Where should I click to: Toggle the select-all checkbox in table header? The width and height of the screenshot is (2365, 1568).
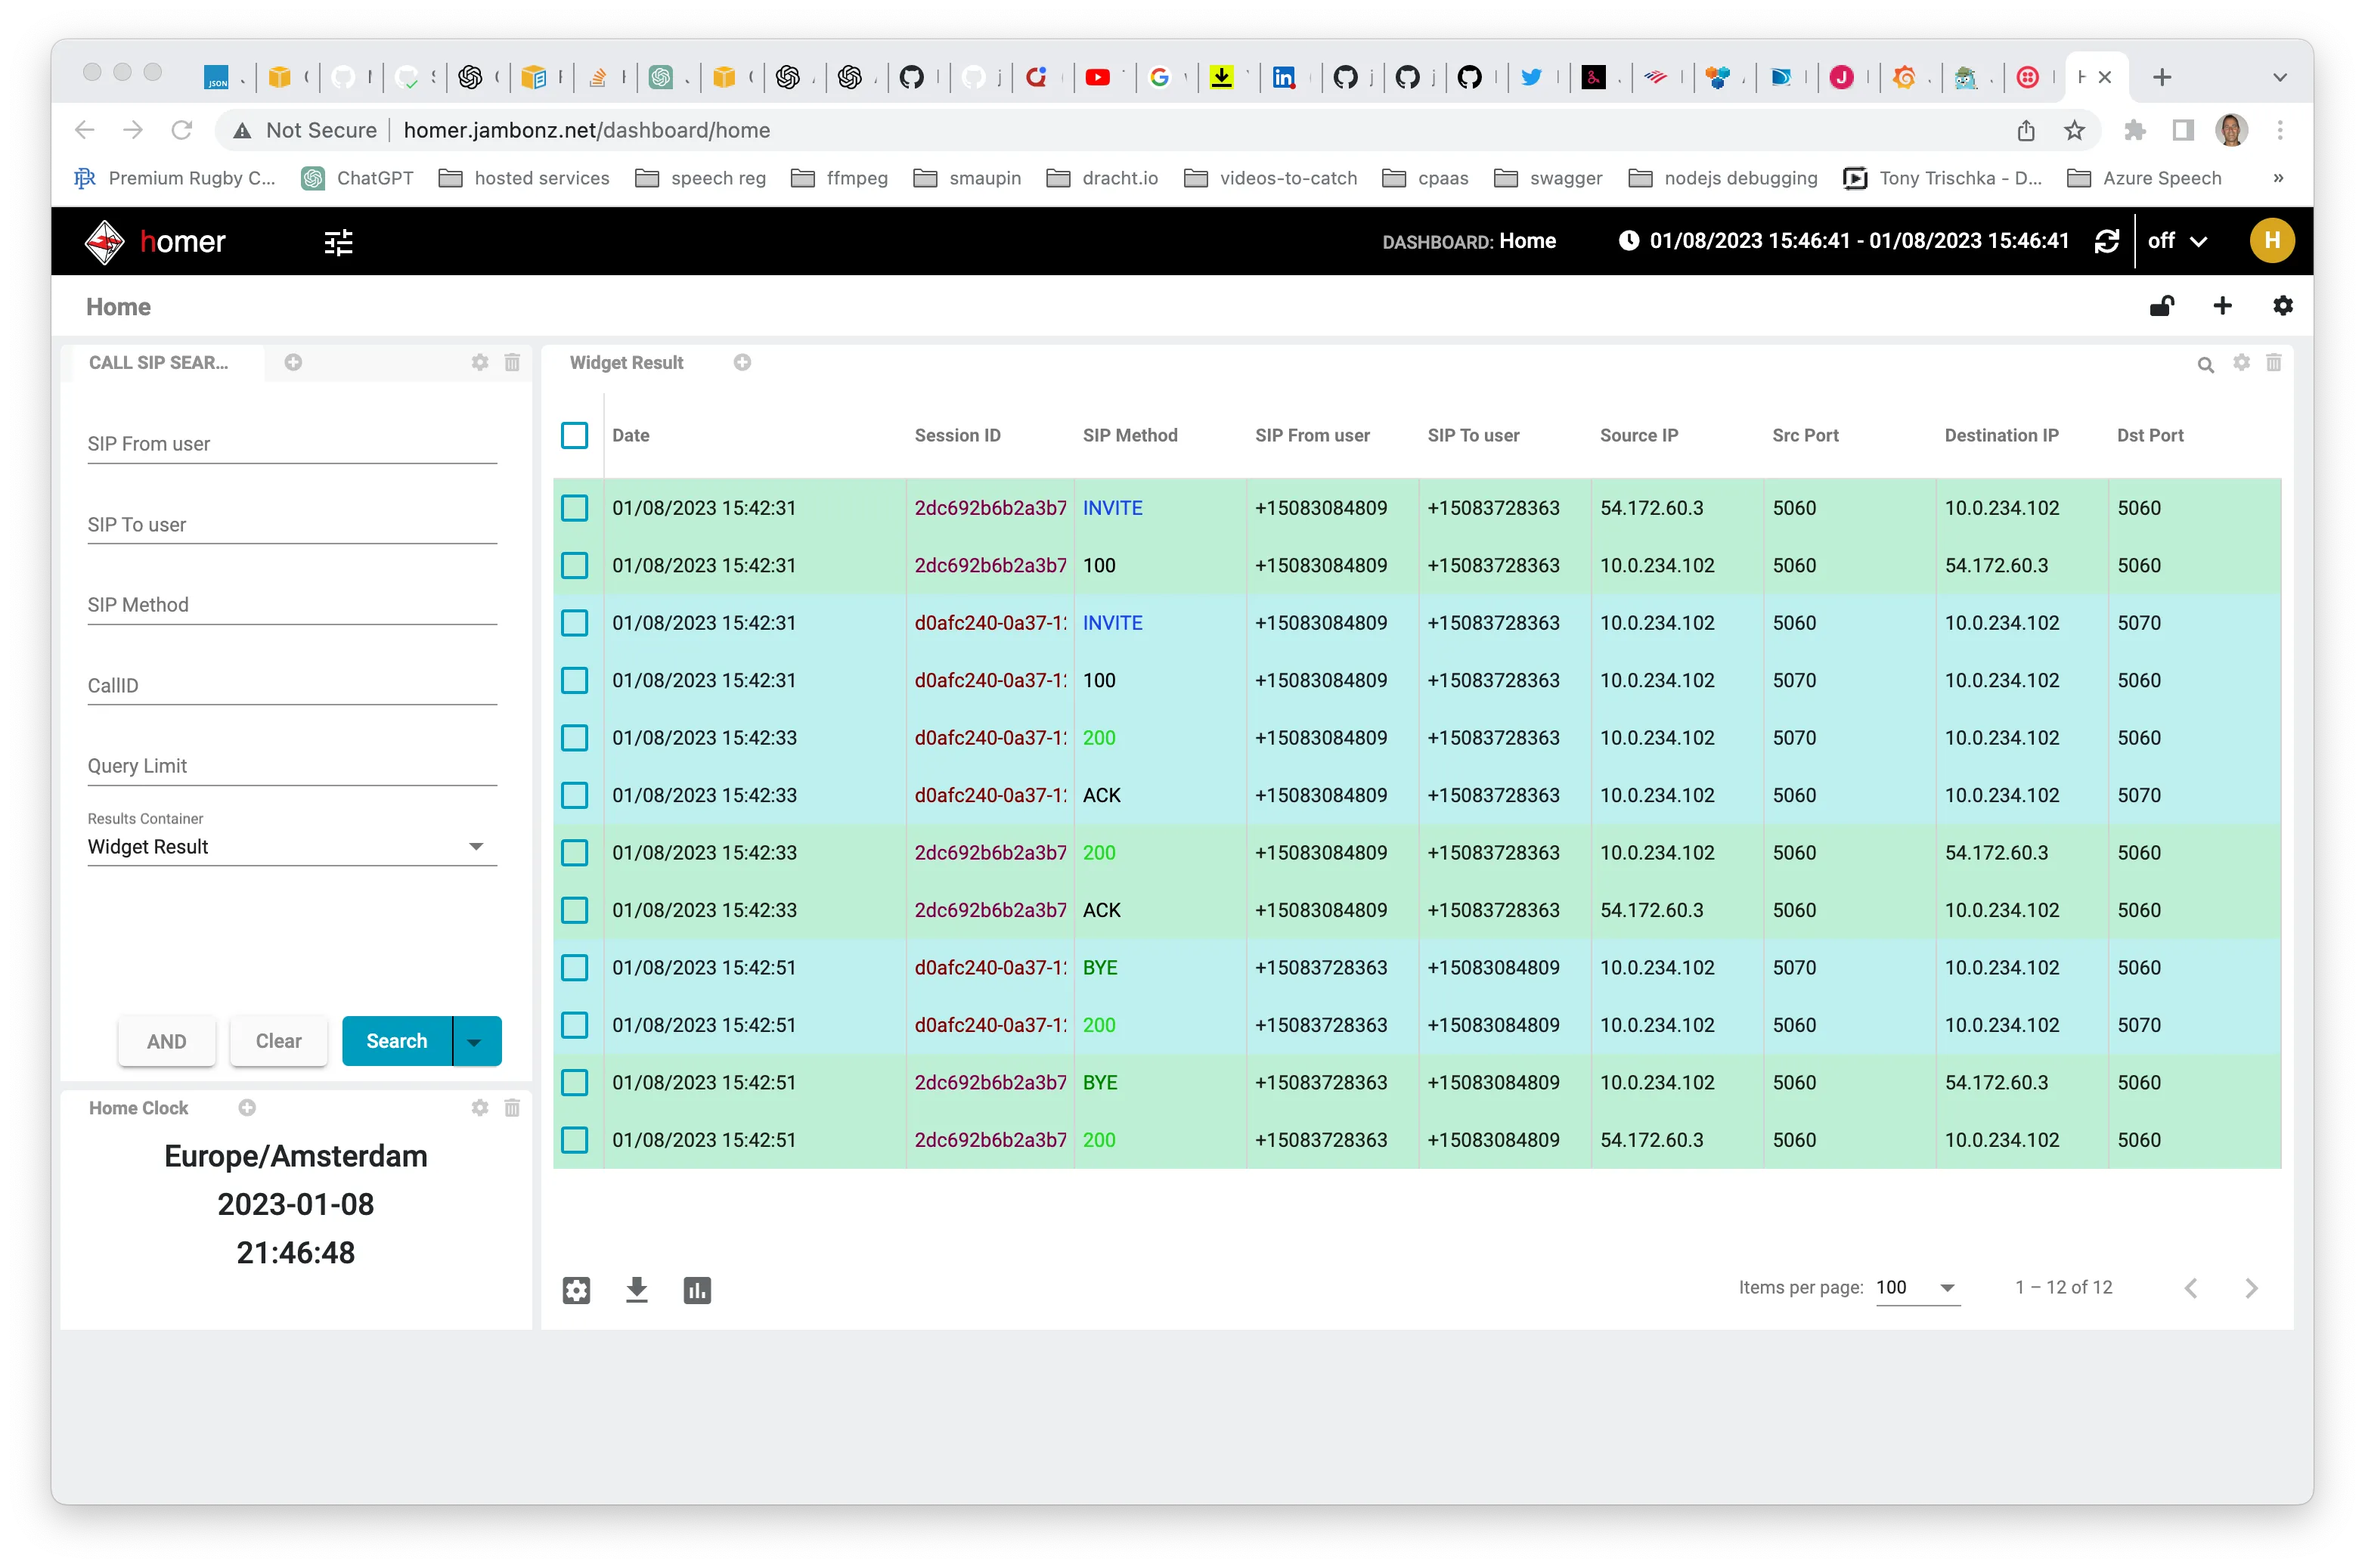point(574,436)
